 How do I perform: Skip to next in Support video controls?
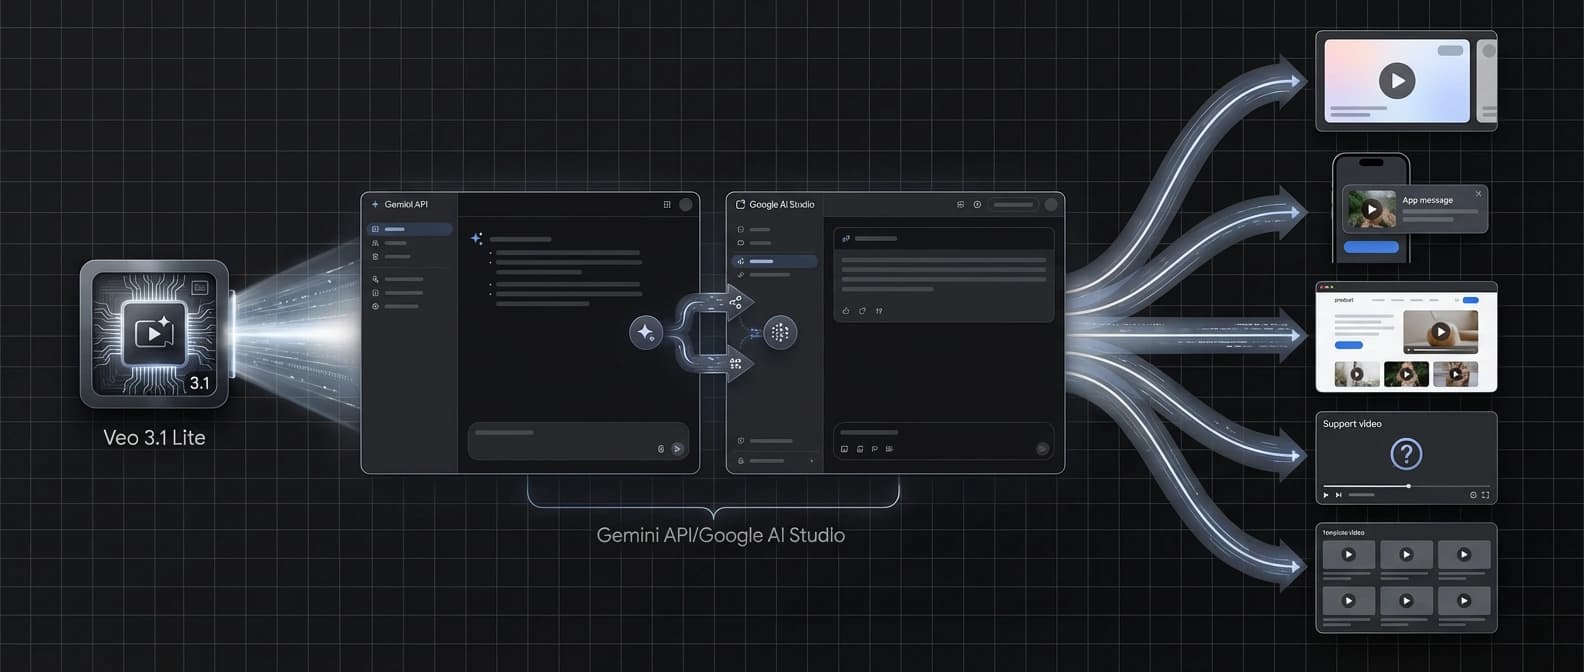tap(1339, 495)
